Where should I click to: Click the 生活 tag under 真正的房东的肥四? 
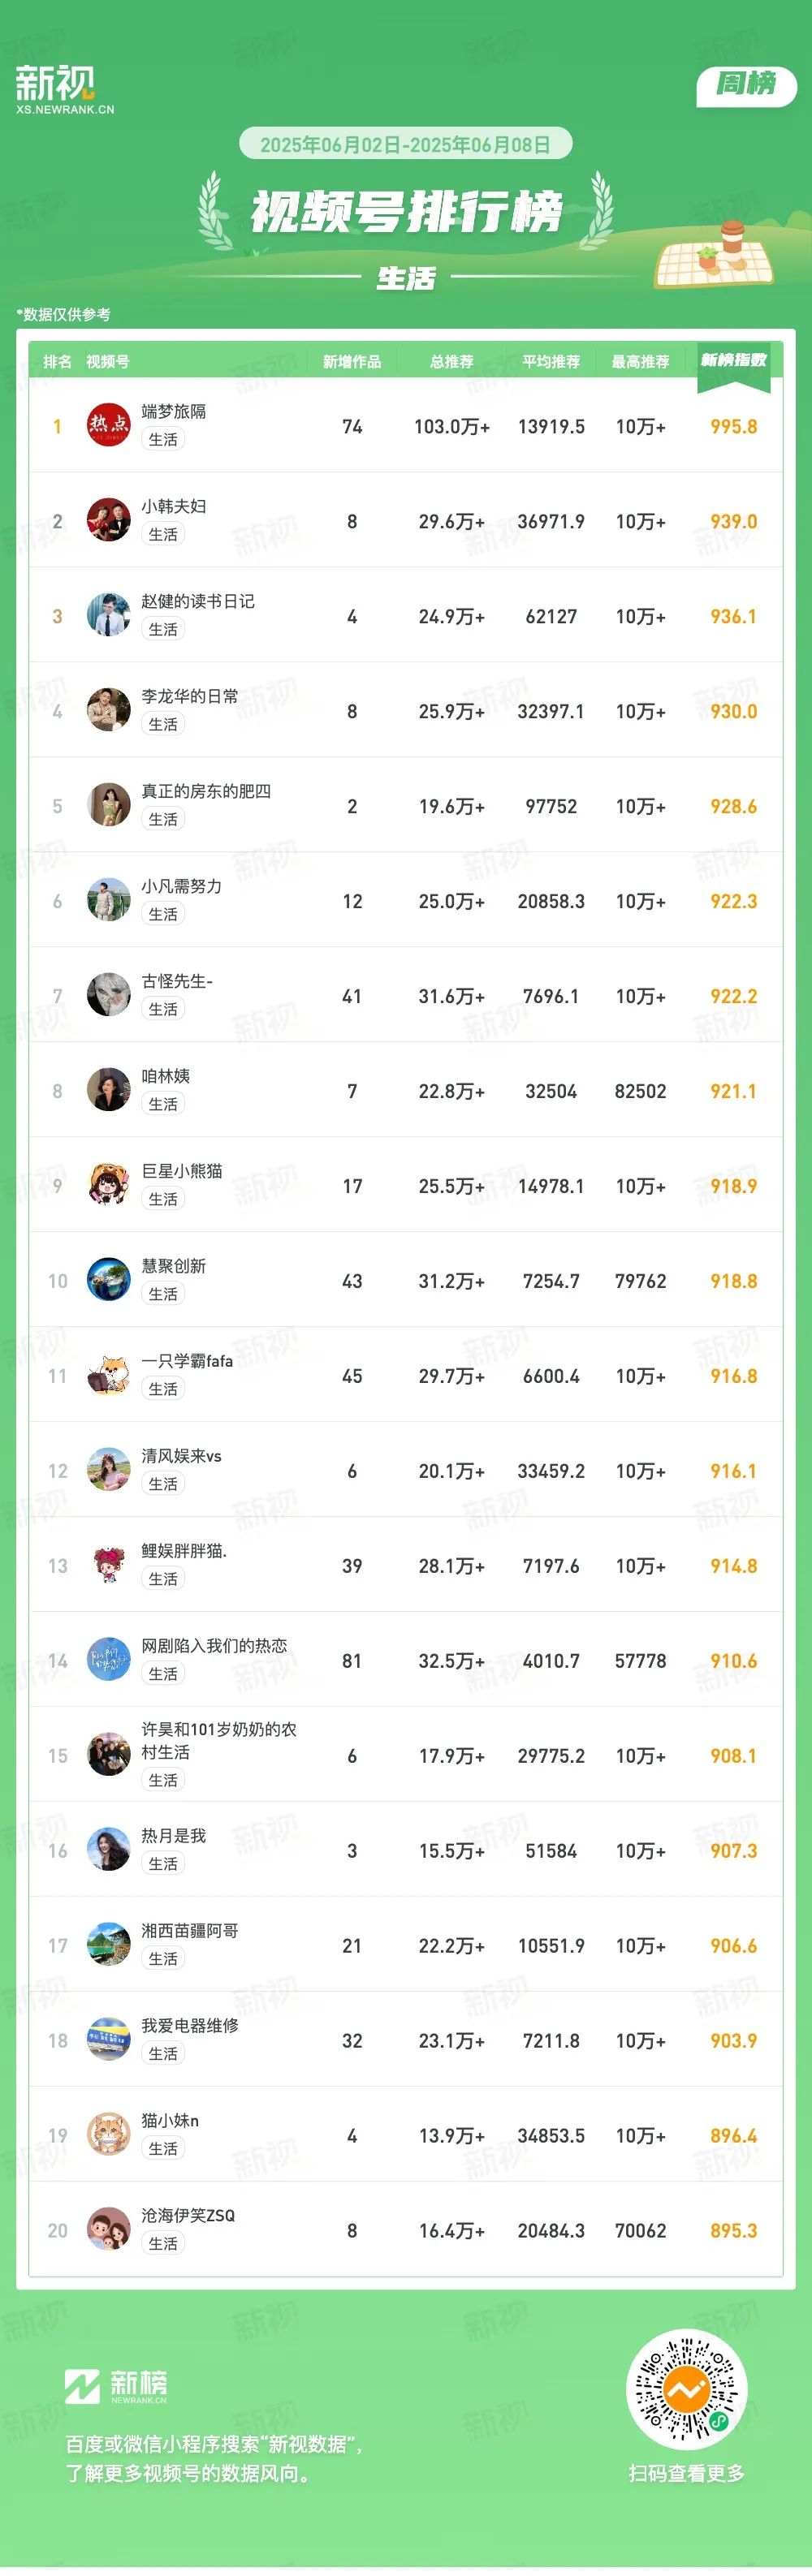point(163,819)
